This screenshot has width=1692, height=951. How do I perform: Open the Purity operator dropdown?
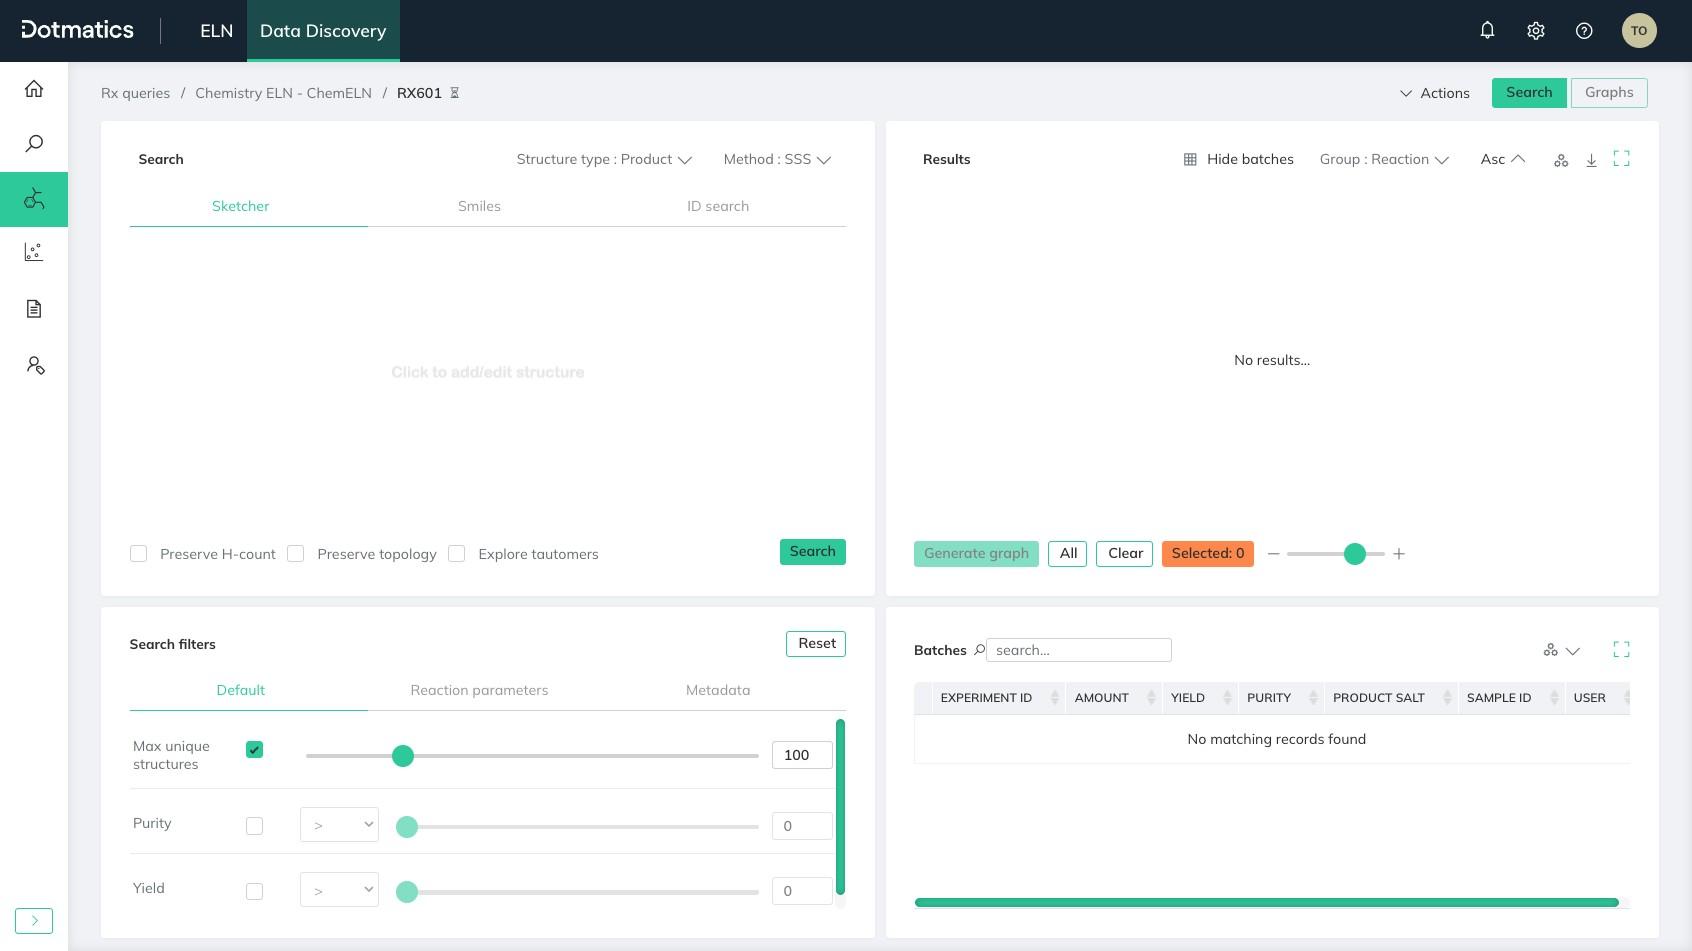[339, 825]
